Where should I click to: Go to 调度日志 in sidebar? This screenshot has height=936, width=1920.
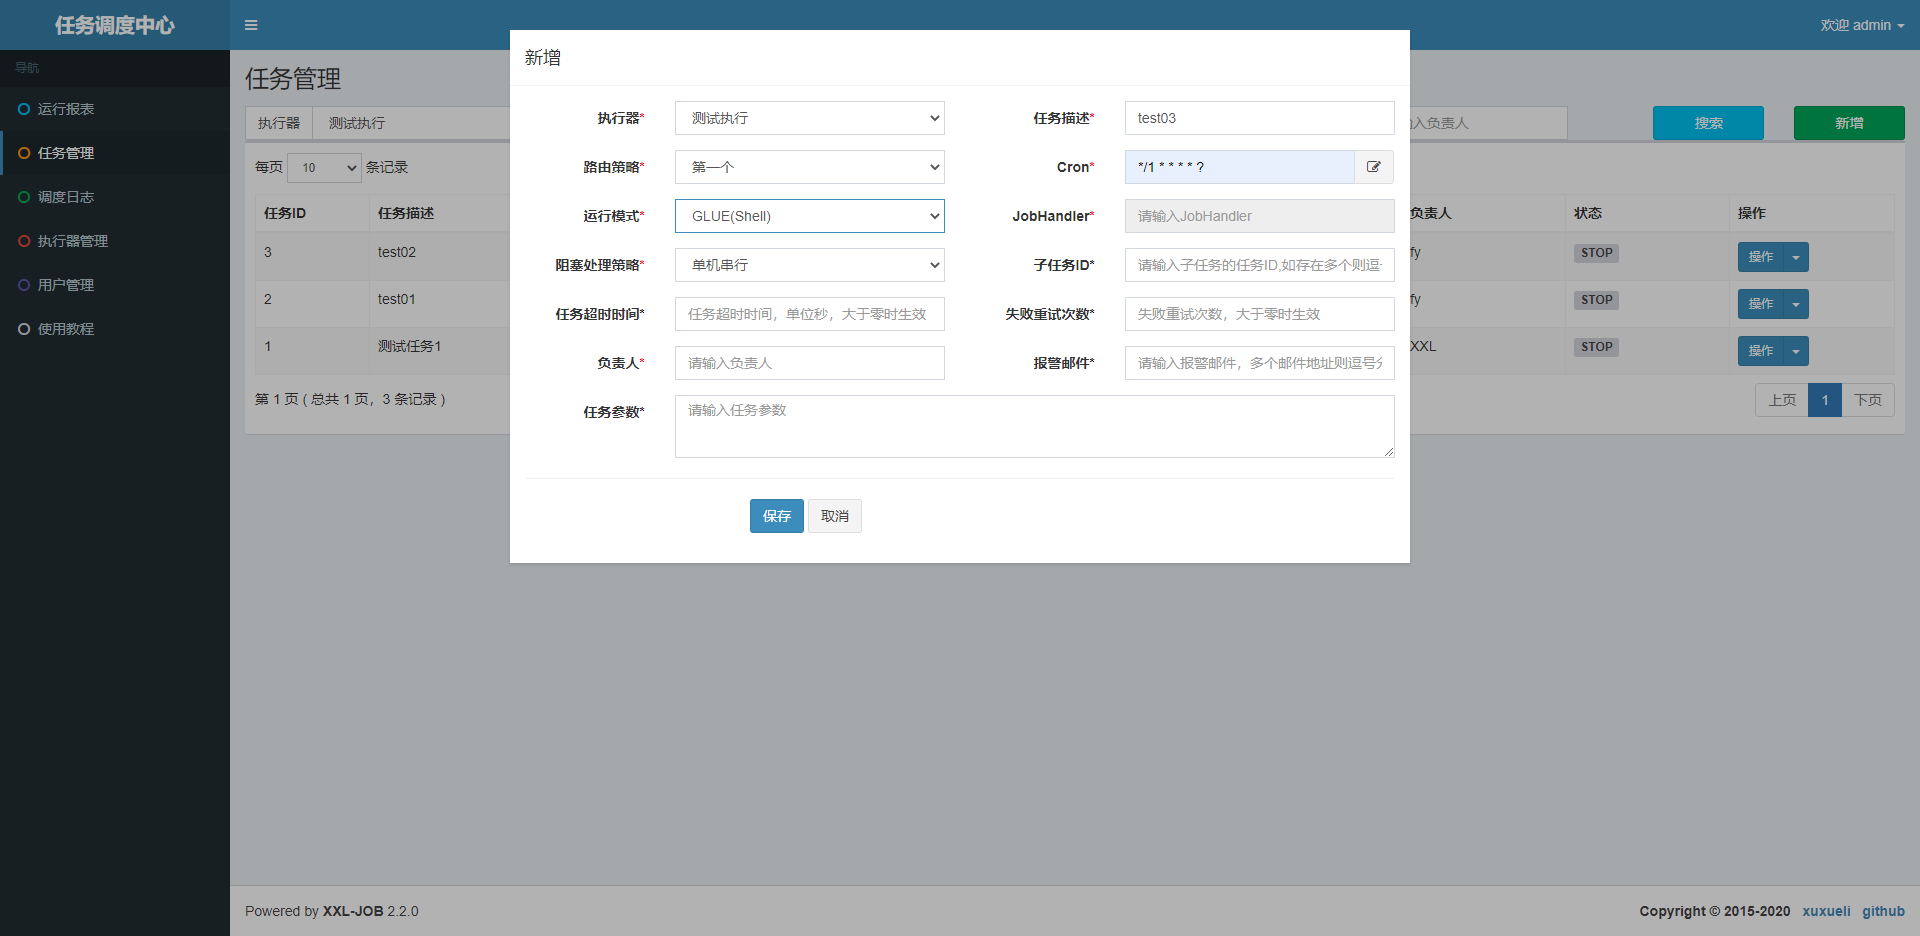click(115, 197)
